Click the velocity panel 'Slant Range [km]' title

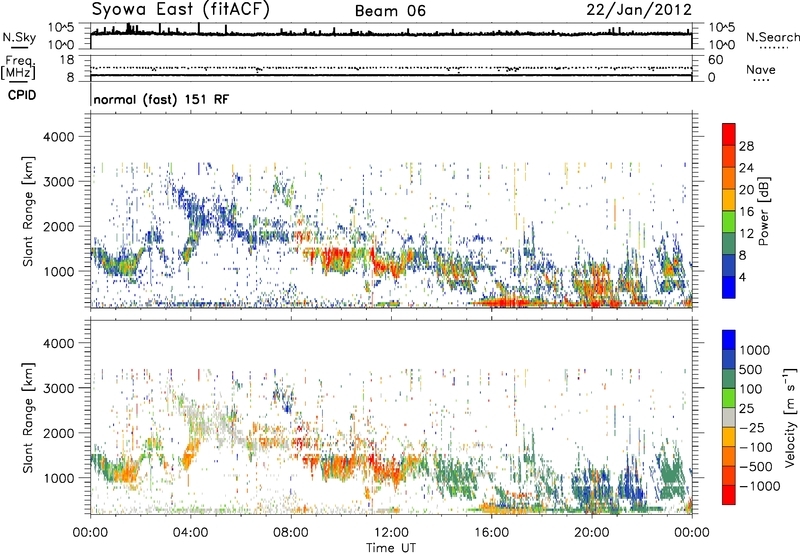click(x=28, y=418)
